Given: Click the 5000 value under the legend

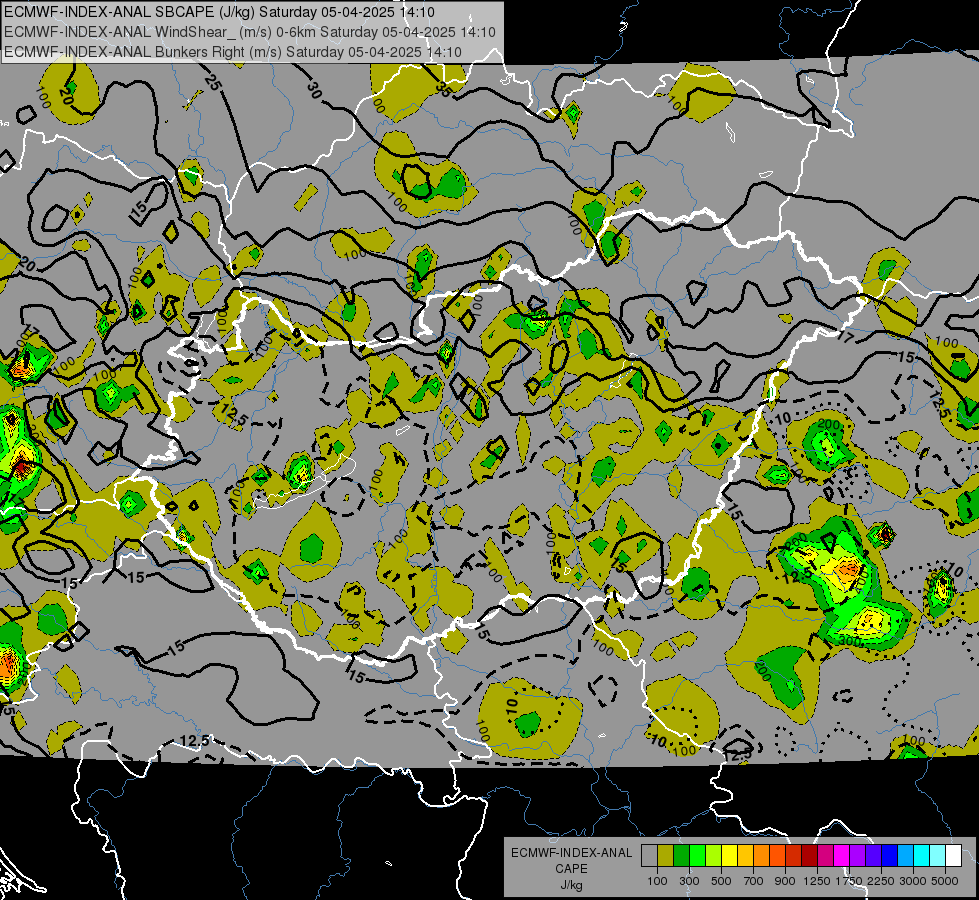Looking at the screenshot, I should [x=945, y=881].
